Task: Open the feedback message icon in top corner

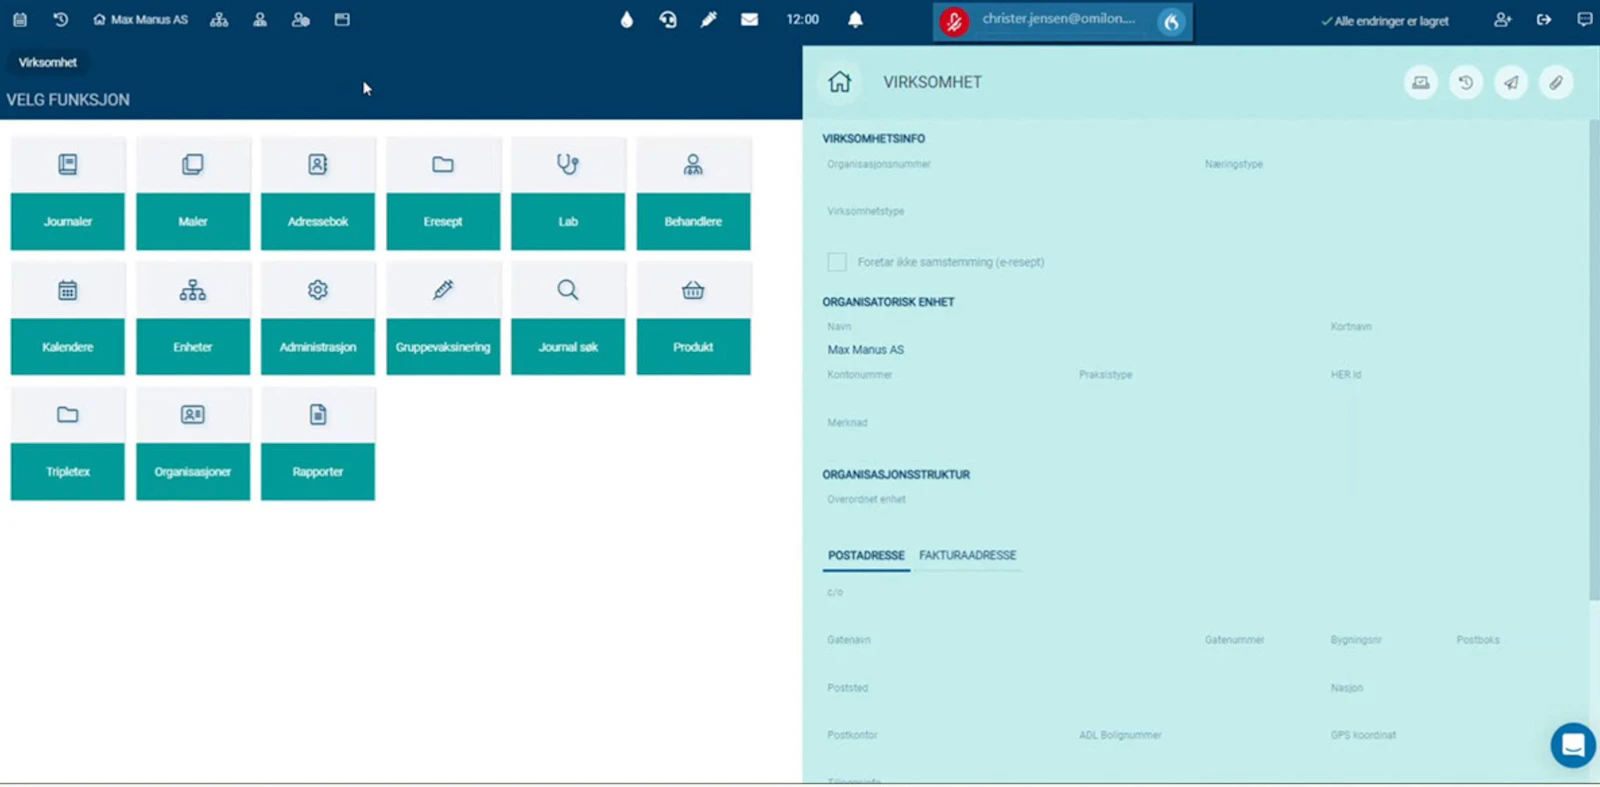Action: point(1585,19)
